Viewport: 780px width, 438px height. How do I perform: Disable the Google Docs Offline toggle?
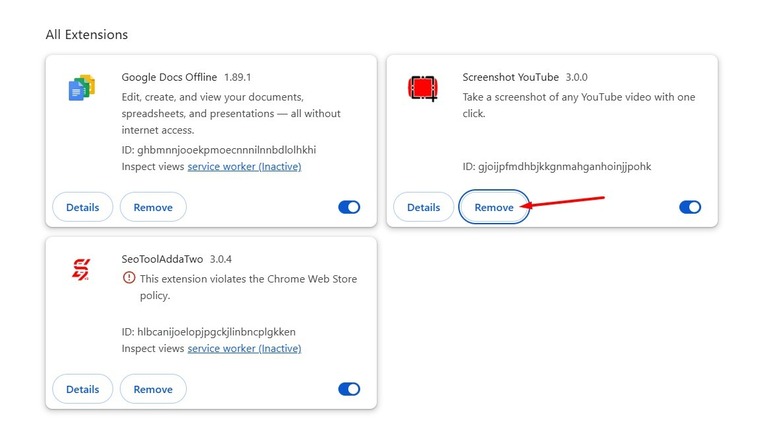coord(349,207)
